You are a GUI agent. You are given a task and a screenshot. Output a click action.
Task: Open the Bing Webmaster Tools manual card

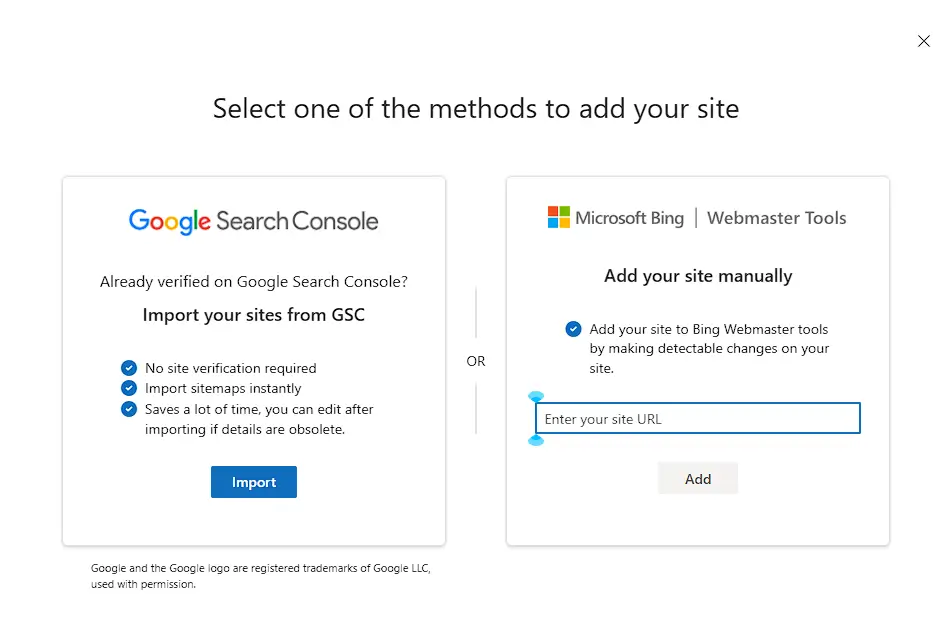pyautogui.click(x=697, y=360)
